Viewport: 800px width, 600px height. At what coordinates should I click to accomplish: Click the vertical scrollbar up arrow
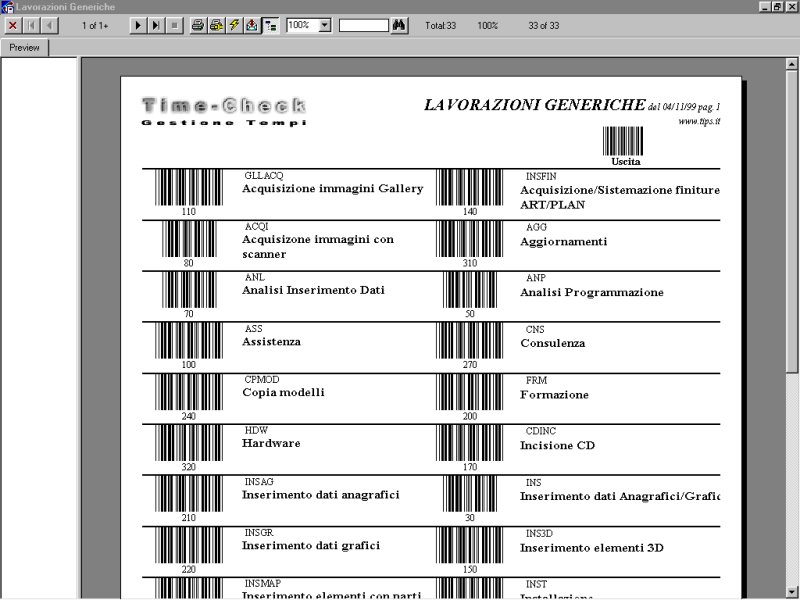pos(791,64)
